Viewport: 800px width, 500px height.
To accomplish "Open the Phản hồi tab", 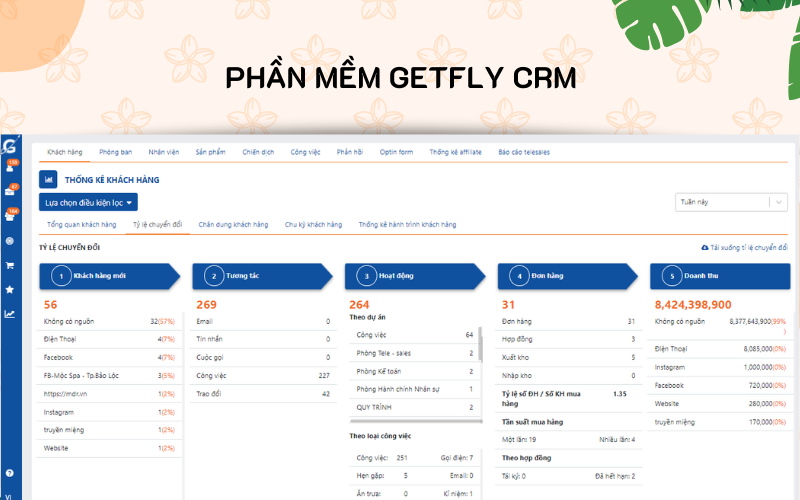I will pyautogui.click(x=349, y=152).
